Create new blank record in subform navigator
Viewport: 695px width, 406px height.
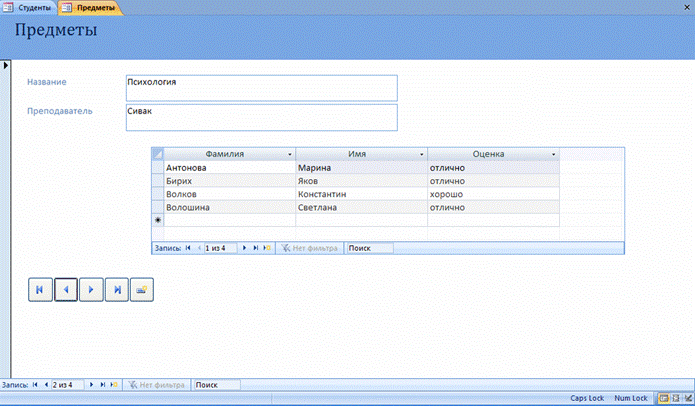coord(267,248)
